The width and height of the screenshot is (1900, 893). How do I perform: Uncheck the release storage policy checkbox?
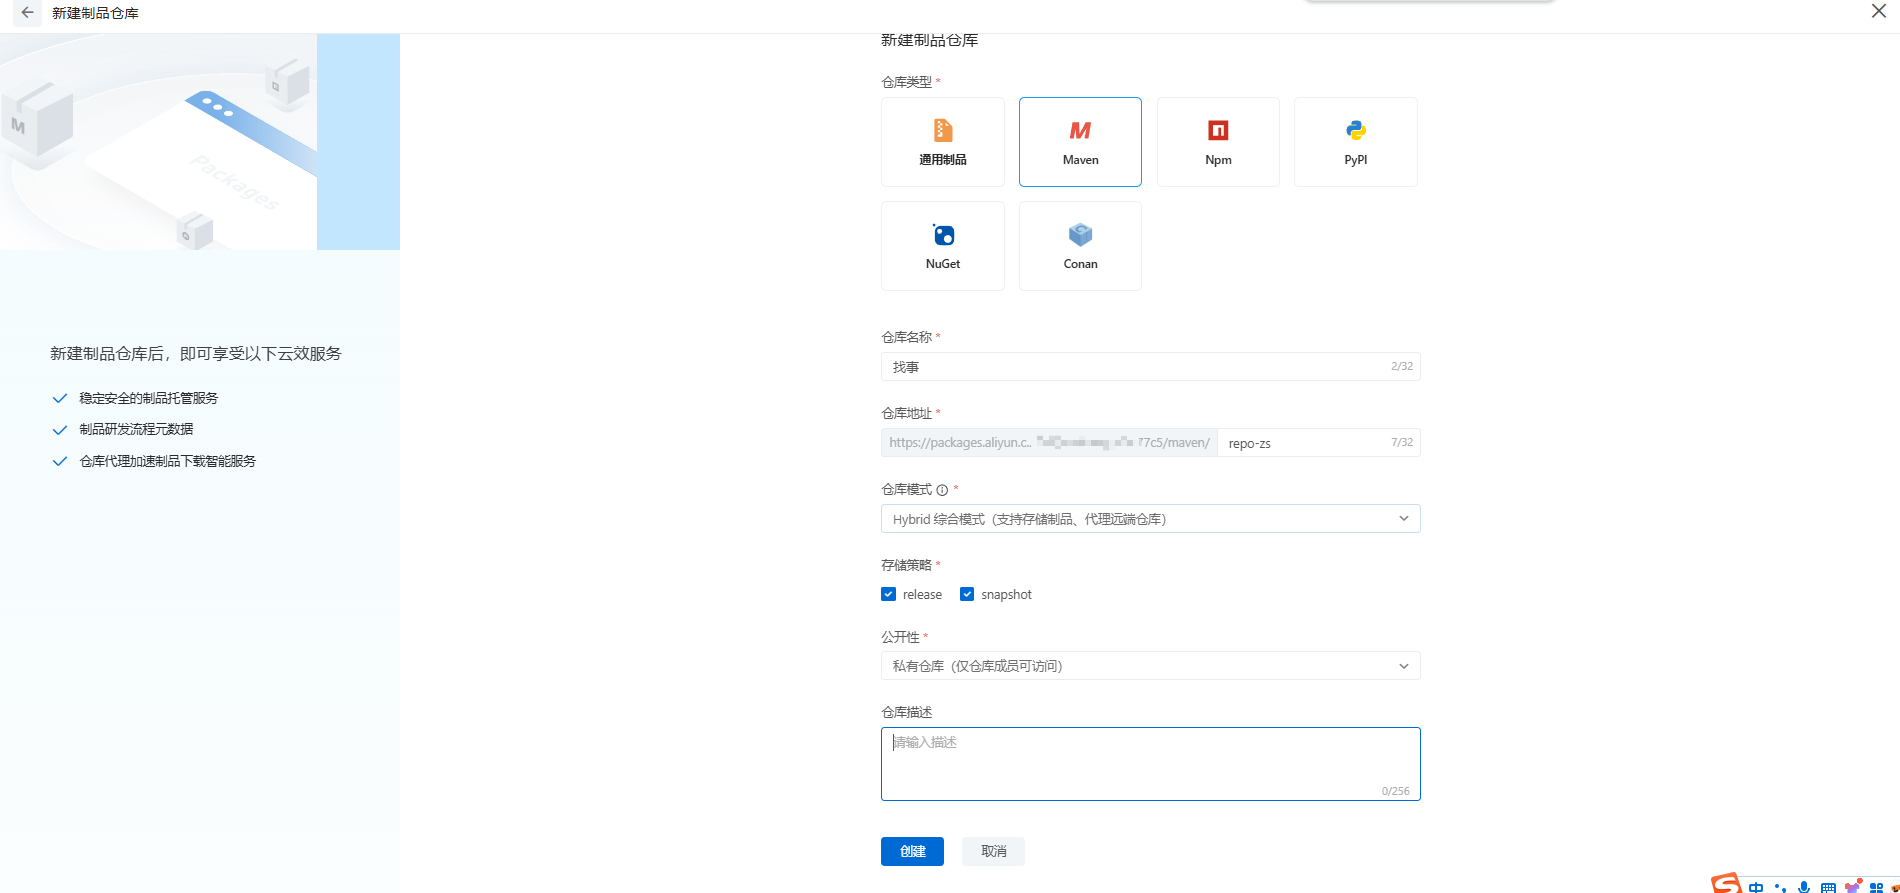[888, 594]
